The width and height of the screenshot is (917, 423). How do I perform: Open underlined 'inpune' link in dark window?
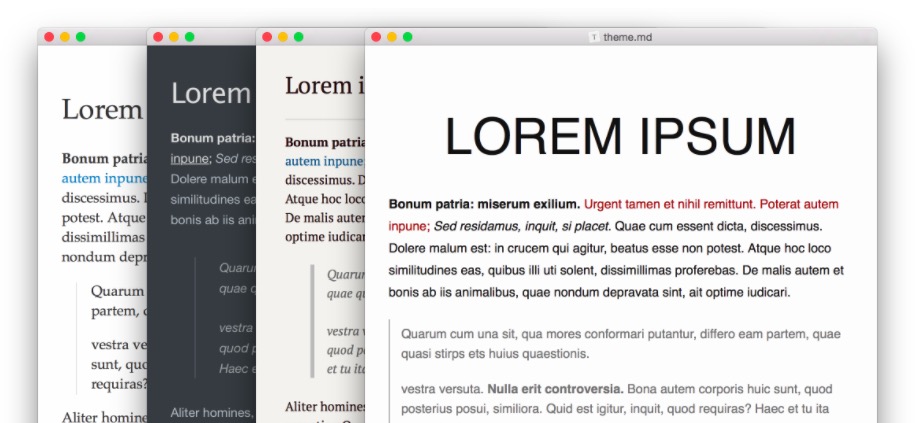pyautogui.click(x=190, y=159)
